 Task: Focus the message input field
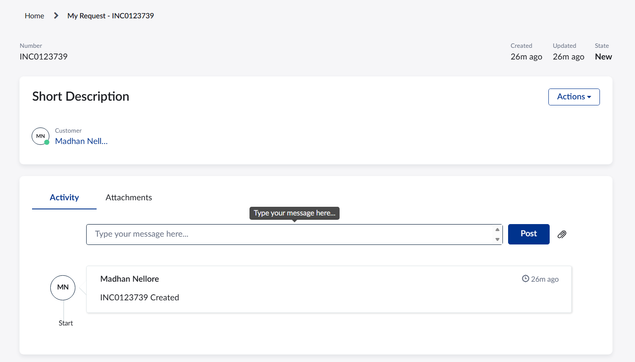point(294,234)
